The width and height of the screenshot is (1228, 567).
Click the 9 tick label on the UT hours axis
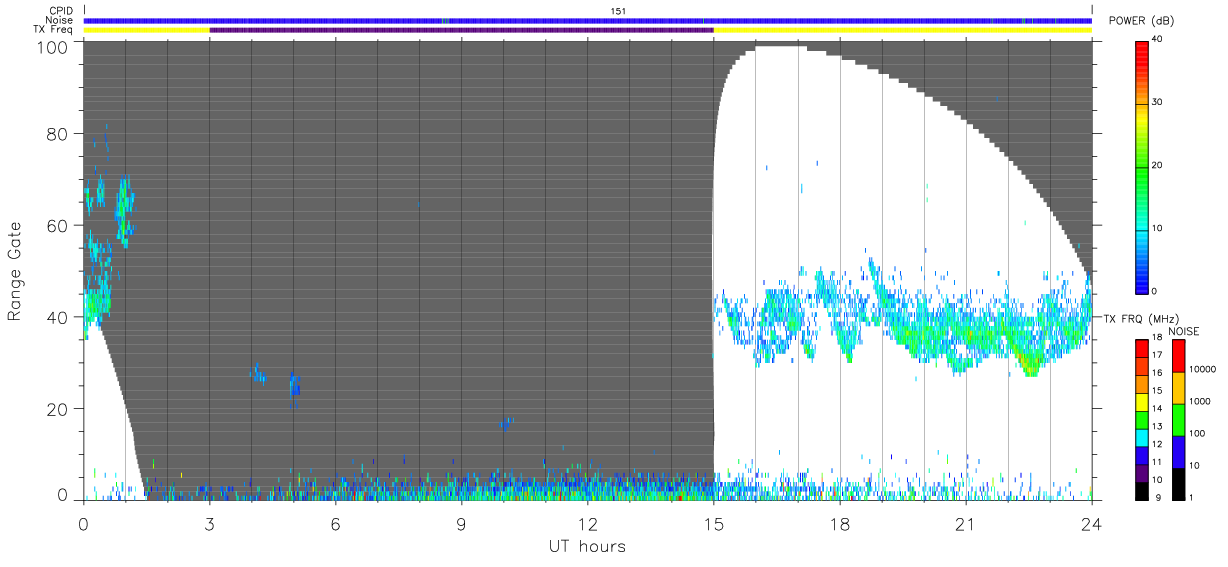[462, 524]
